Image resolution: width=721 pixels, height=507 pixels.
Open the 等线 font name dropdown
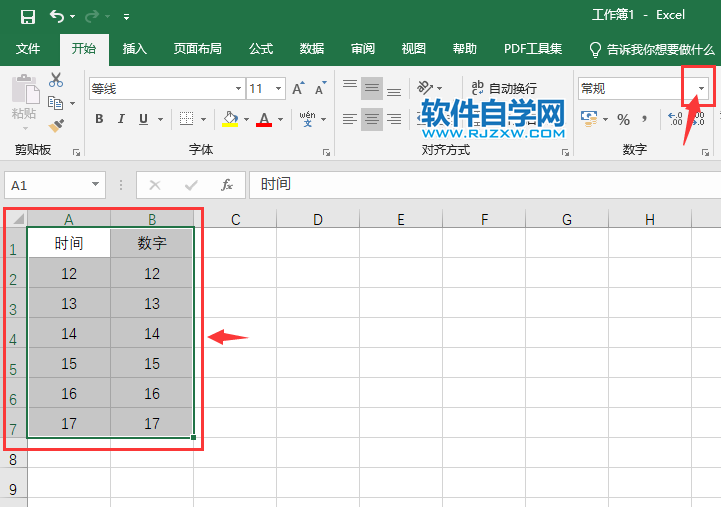238,88
